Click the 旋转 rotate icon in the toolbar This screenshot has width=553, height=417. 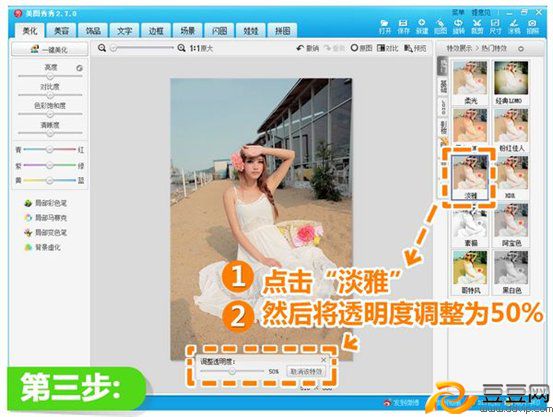point(458,27)
